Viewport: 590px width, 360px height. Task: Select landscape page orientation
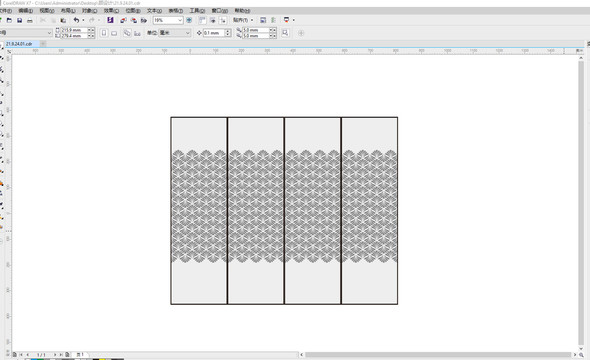click(x=114, y=33)
